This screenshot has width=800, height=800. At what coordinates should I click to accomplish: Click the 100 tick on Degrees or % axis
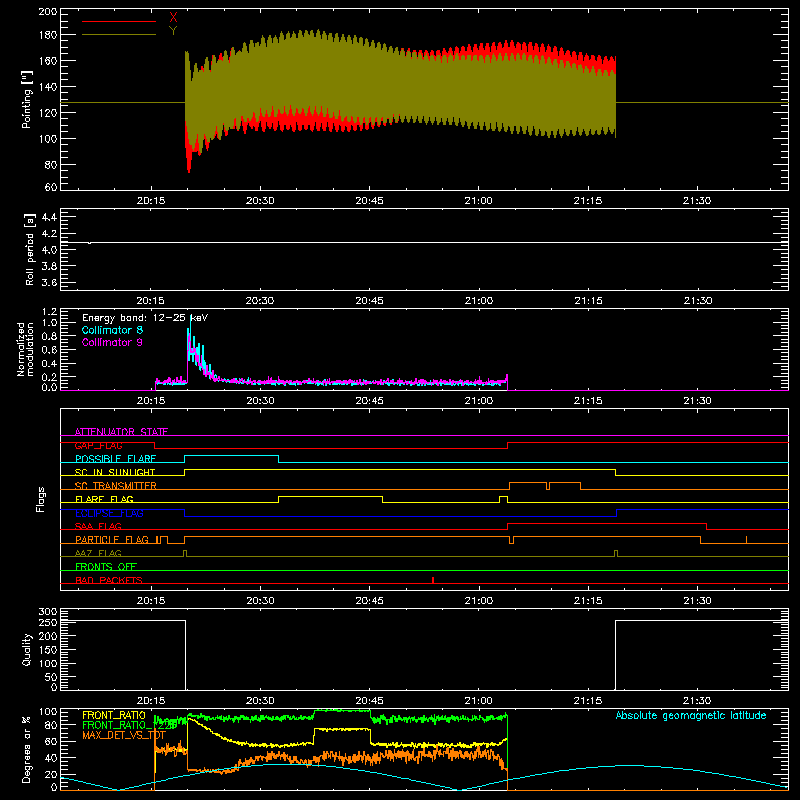[48, 712]
